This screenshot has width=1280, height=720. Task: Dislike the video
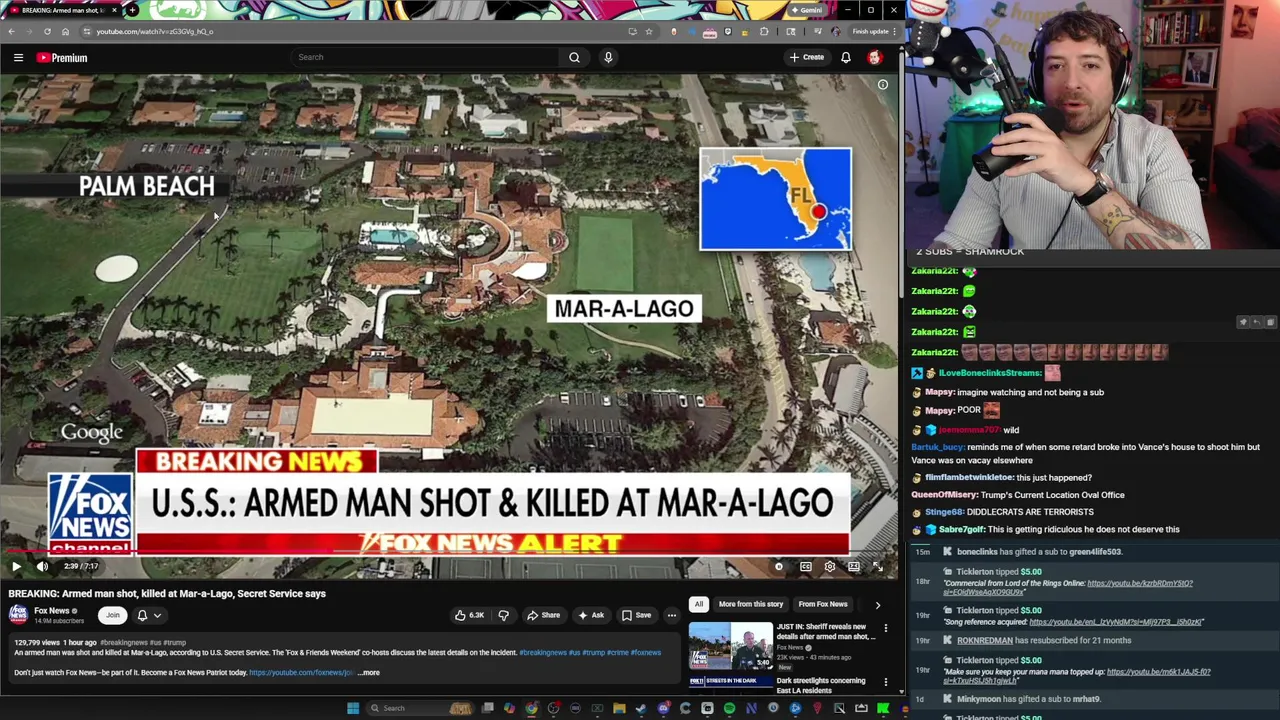point(503,615)
